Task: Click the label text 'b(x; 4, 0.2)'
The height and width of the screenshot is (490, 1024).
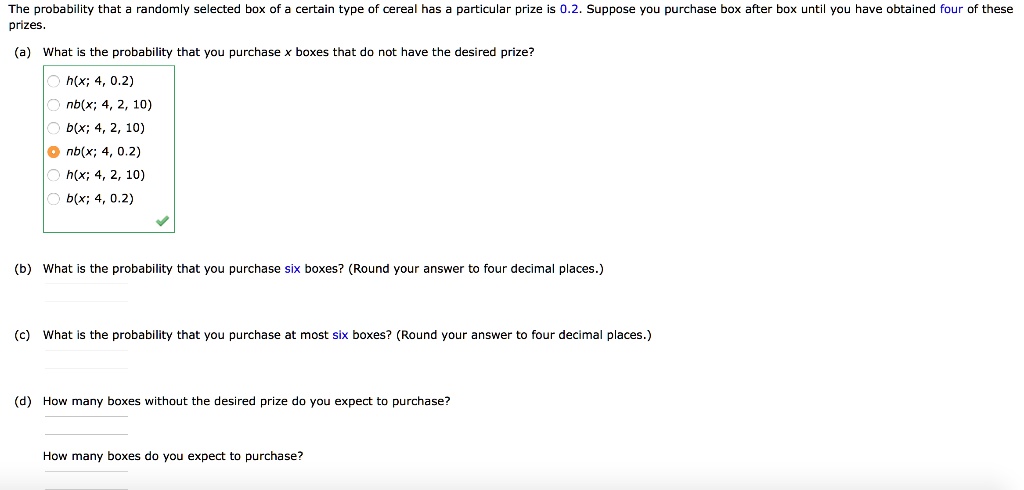Action: tap(100, 199)
